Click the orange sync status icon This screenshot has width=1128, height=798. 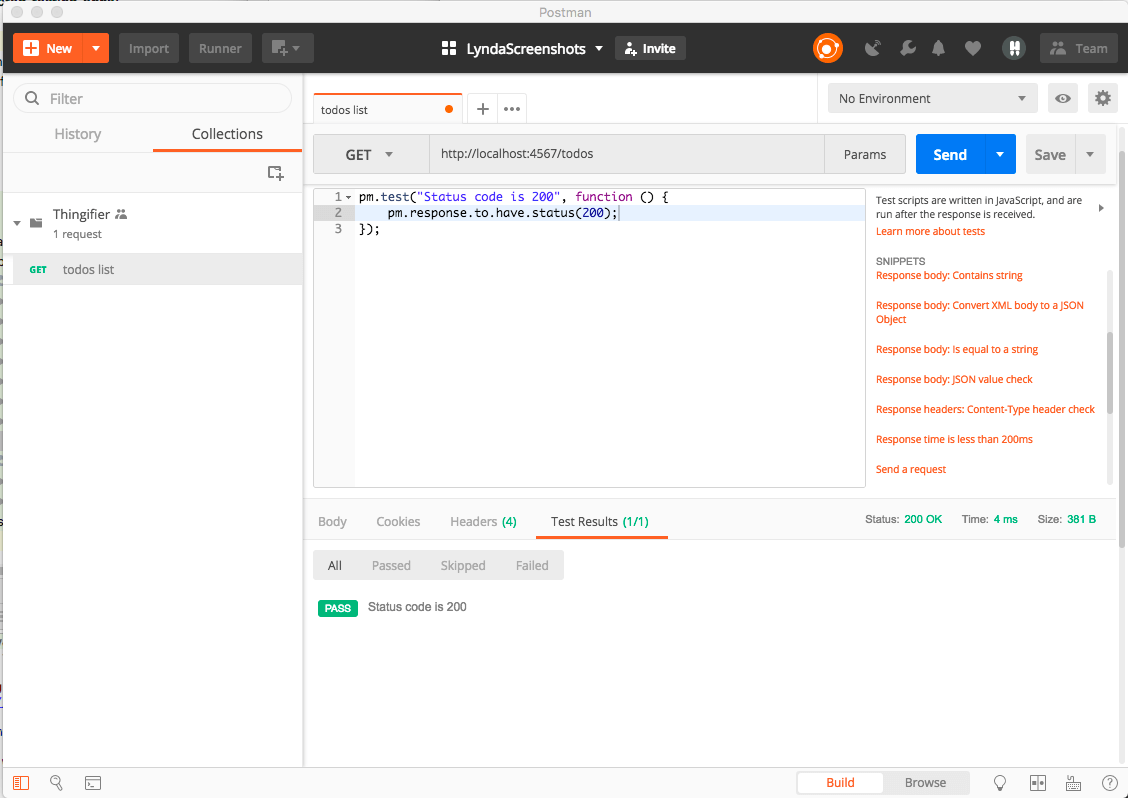coord(827,48)
